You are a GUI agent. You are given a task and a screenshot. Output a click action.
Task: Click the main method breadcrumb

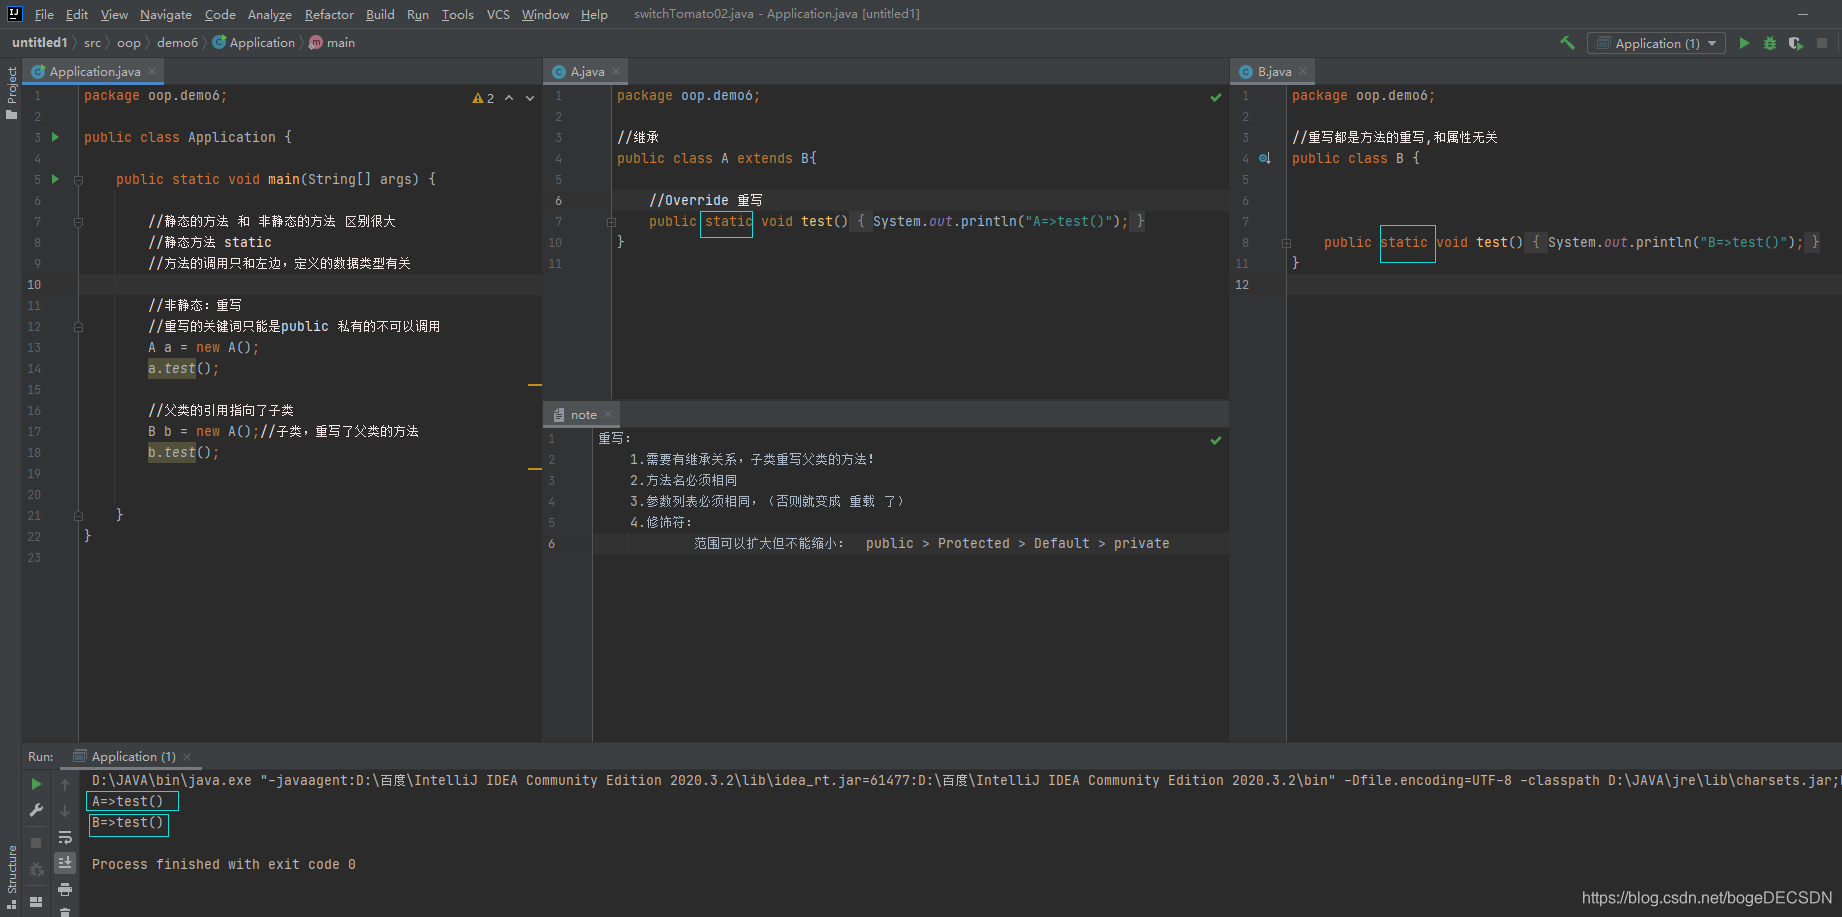333,42
